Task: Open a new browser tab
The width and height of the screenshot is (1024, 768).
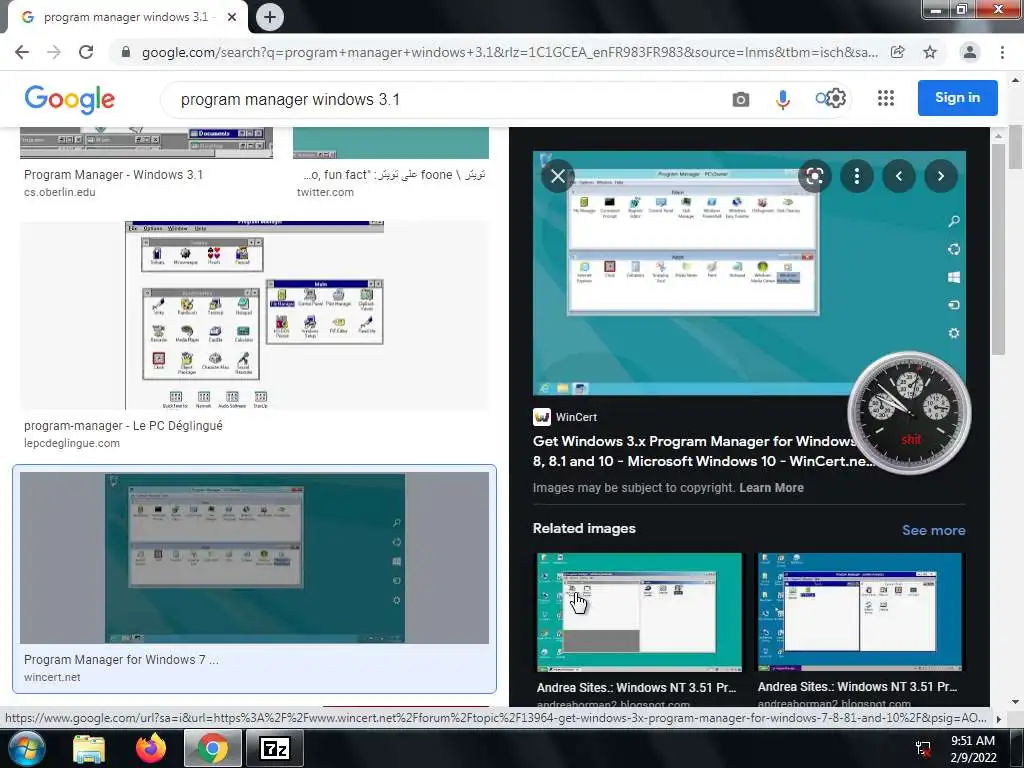Action: (270, 17)
